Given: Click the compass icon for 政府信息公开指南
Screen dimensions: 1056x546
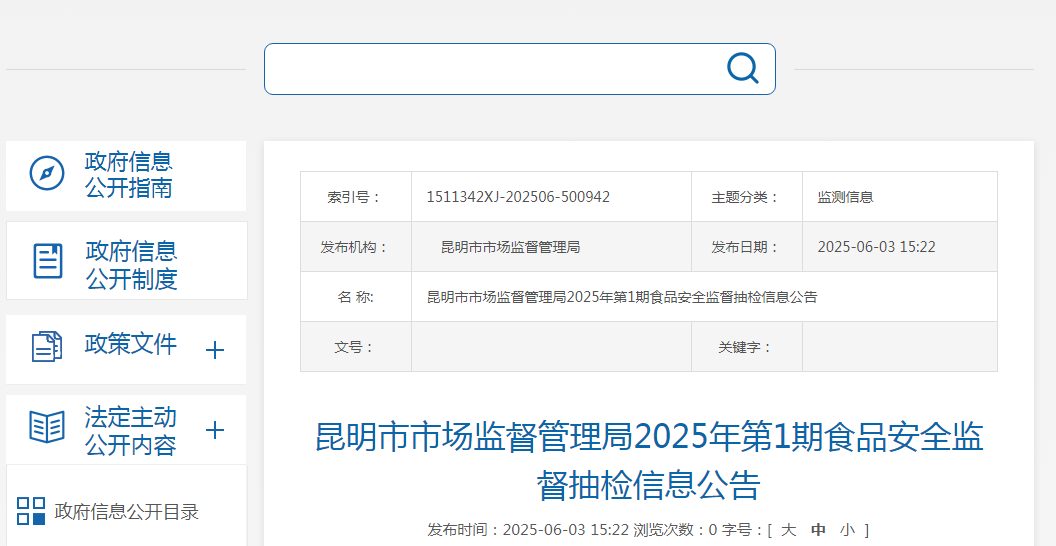Looking at the screenshot, I should pos(47,174).
